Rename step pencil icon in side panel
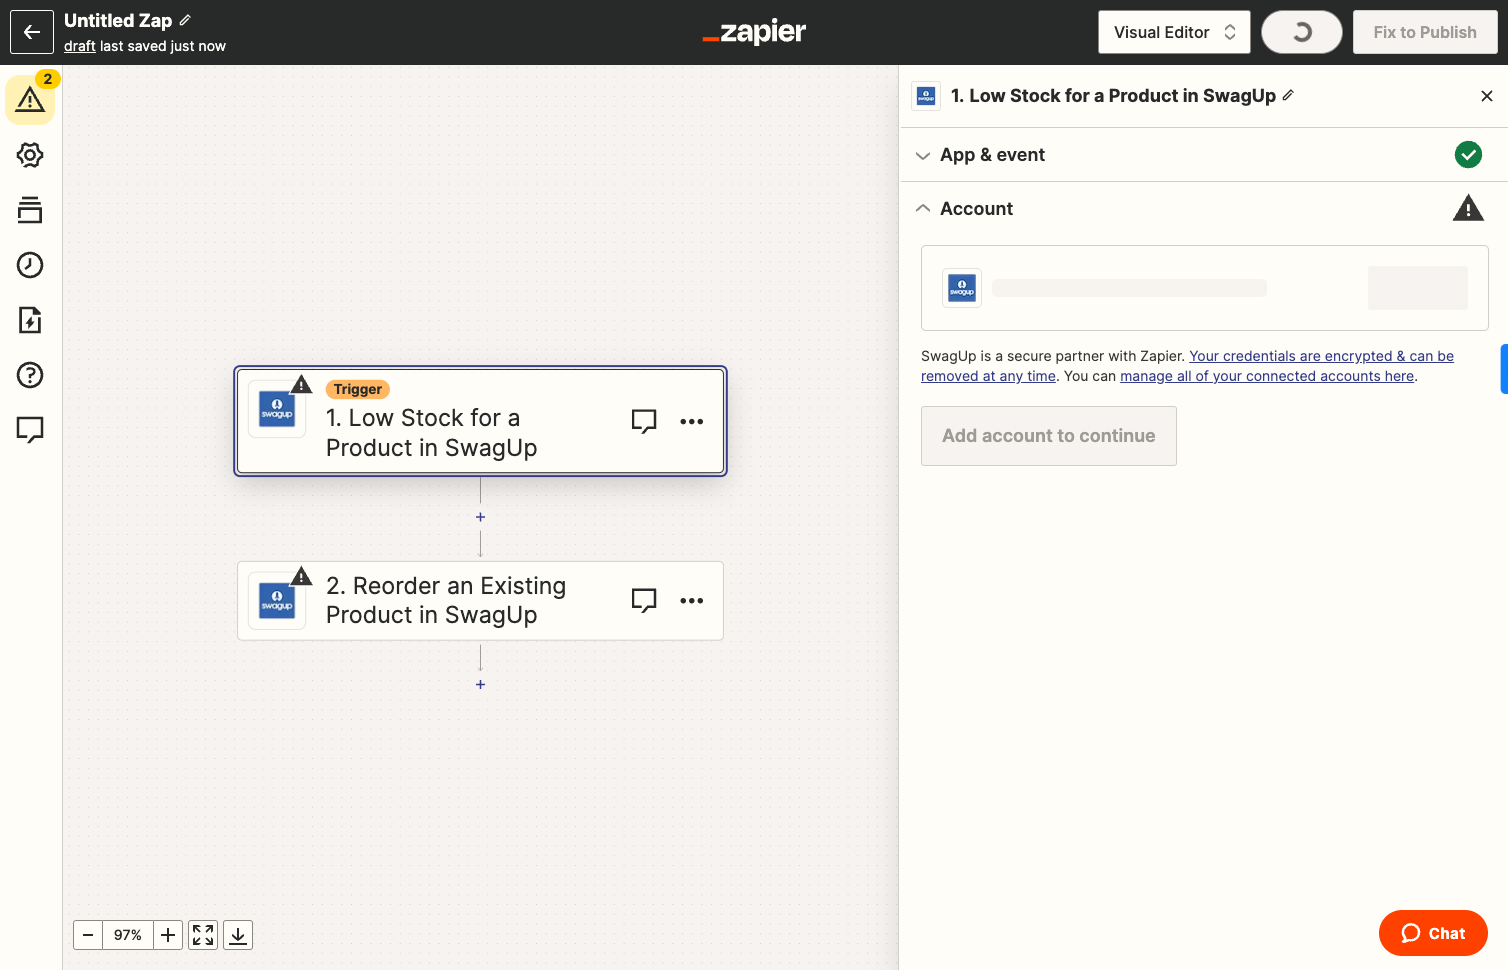 click(x=1288, y=95)
